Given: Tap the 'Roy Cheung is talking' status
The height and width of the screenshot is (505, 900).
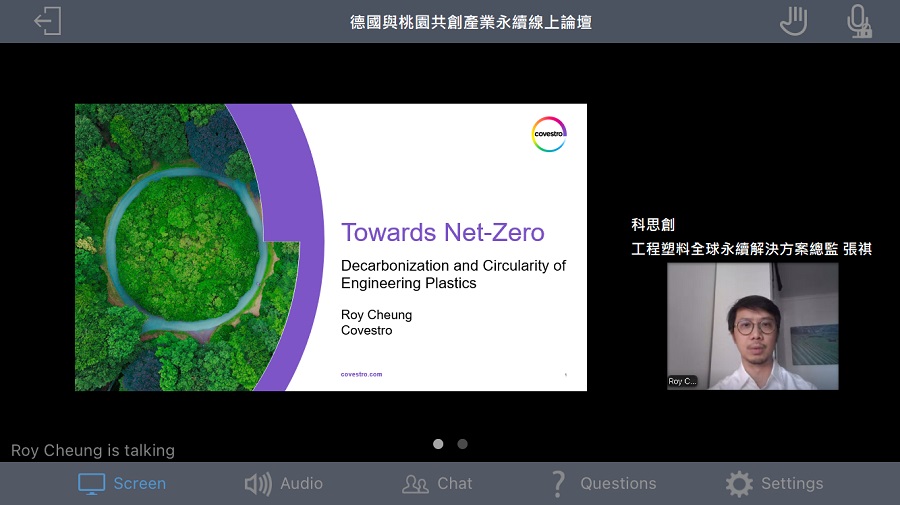Looking at the screenshot, I should 93,450.
